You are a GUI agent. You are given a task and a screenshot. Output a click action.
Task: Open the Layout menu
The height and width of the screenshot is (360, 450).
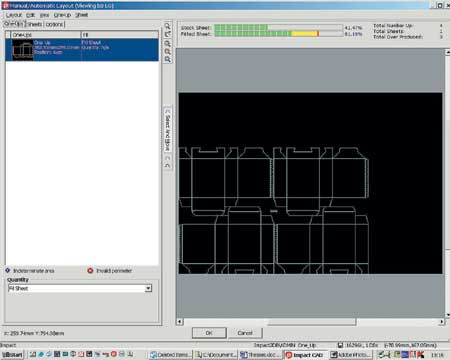point(14,15)
